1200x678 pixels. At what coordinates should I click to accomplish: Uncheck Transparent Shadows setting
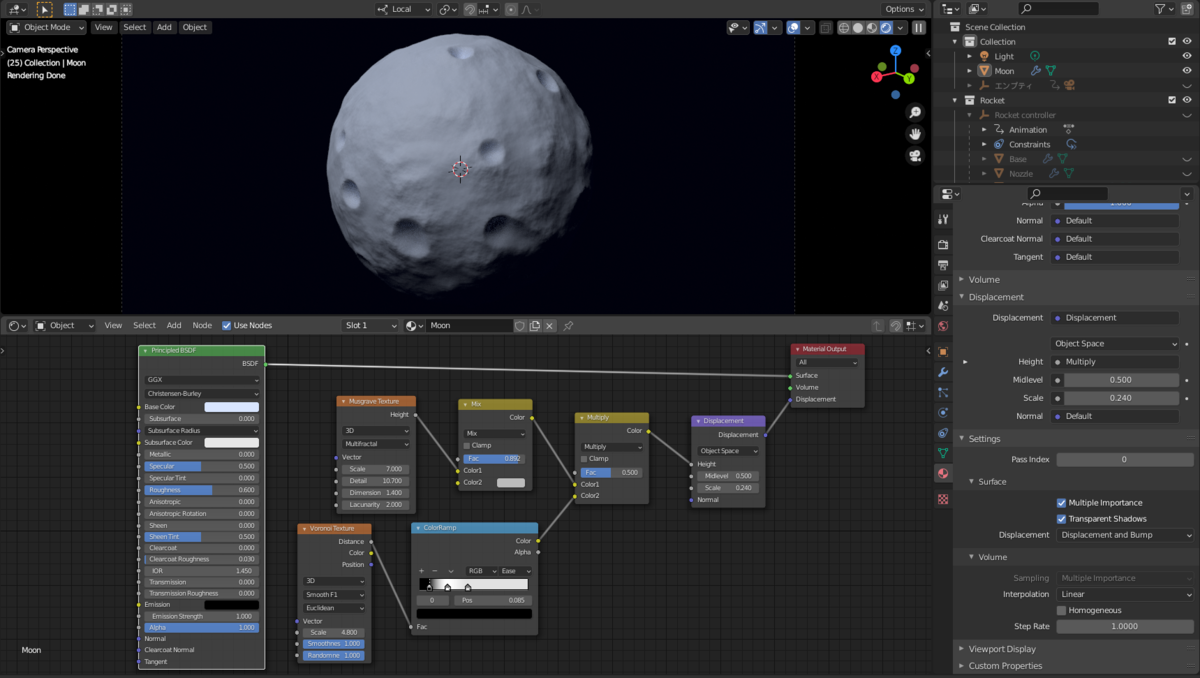[1061, 519]
